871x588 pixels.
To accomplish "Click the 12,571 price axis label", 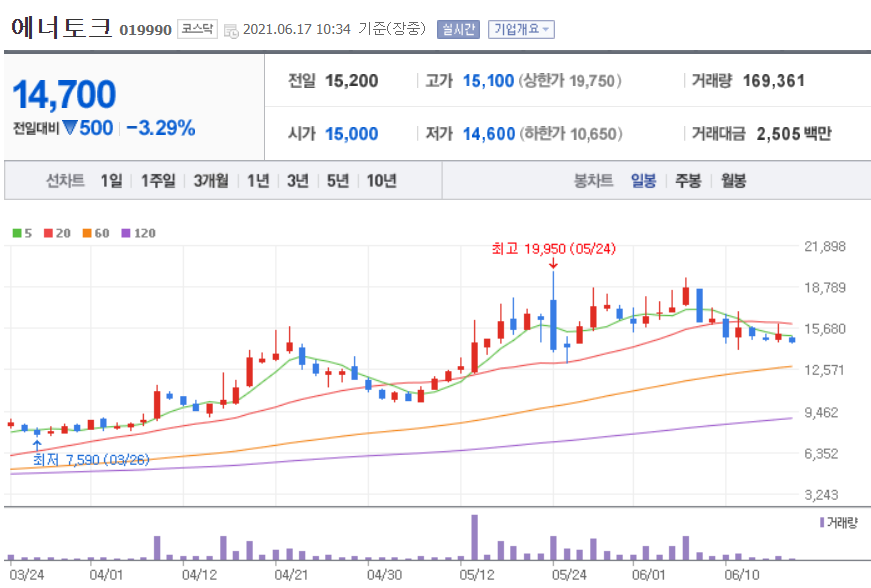I will (824, 370).
